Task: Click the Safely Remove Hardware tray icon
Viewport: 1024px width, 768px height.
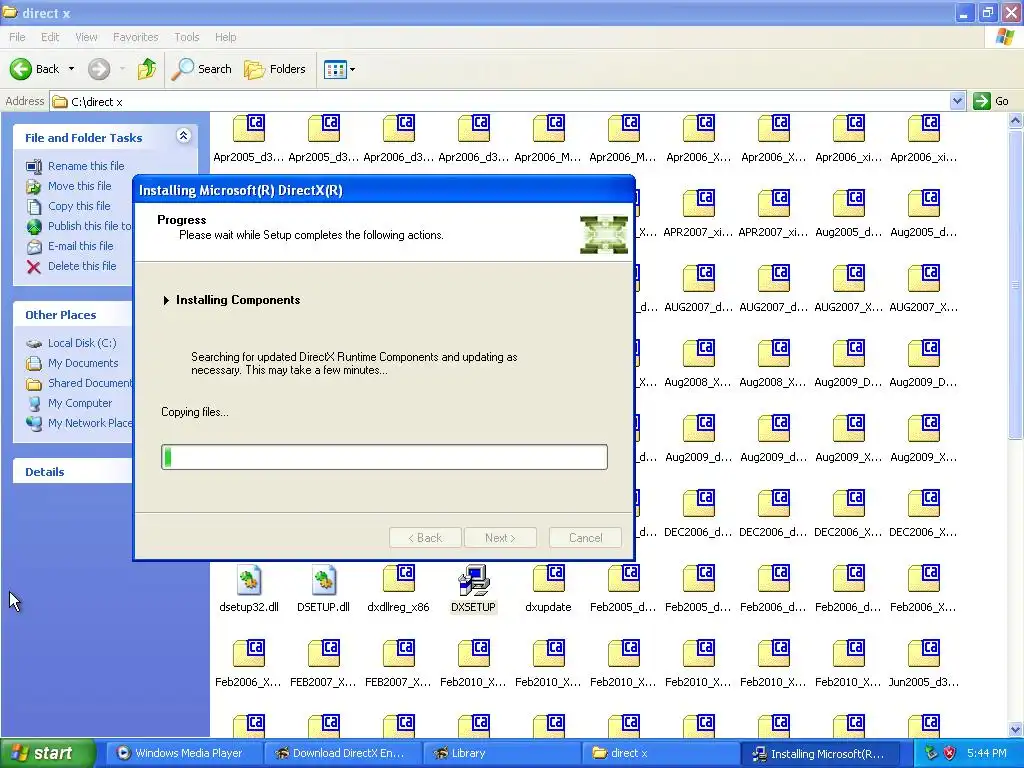Action: click(931, 754)
